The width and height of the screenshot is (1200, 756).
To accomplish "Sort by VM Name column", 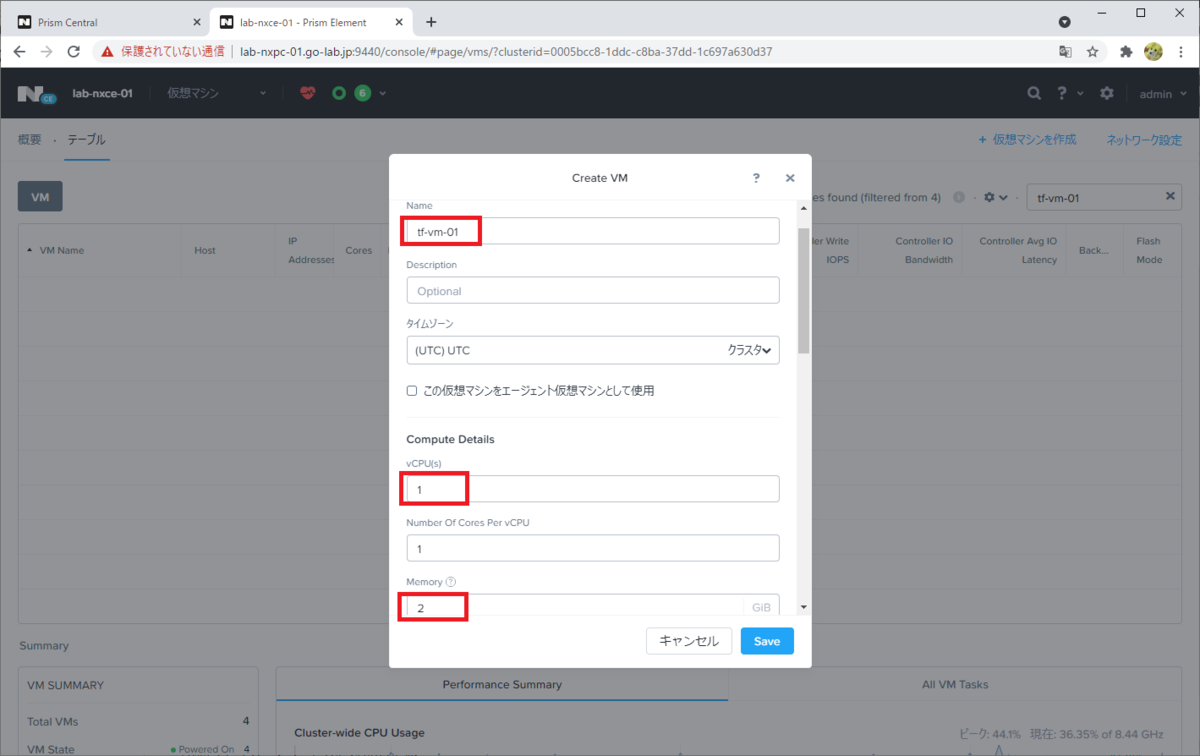I will pos(60,250).
